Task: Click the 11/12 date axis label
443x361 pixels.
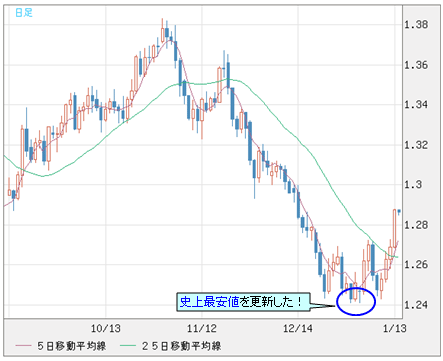Action: 202,328
